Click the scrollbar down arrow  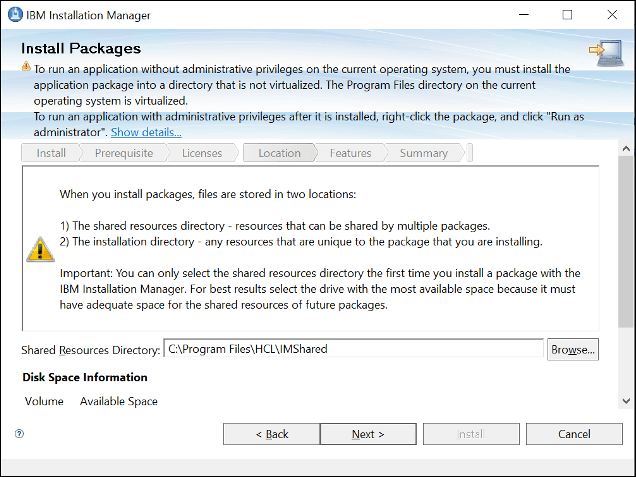[x=626, y=401]
